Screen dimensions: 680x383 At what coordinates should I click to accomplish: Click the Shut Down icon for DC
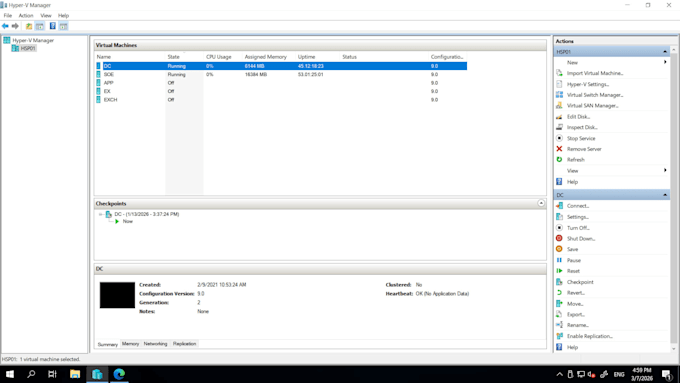(x=559, y=238)
